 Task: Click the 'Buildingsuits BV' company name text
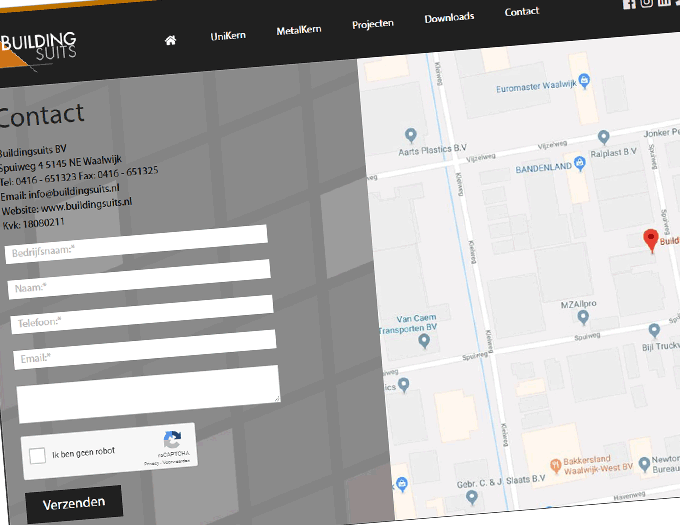pos(33,151)
